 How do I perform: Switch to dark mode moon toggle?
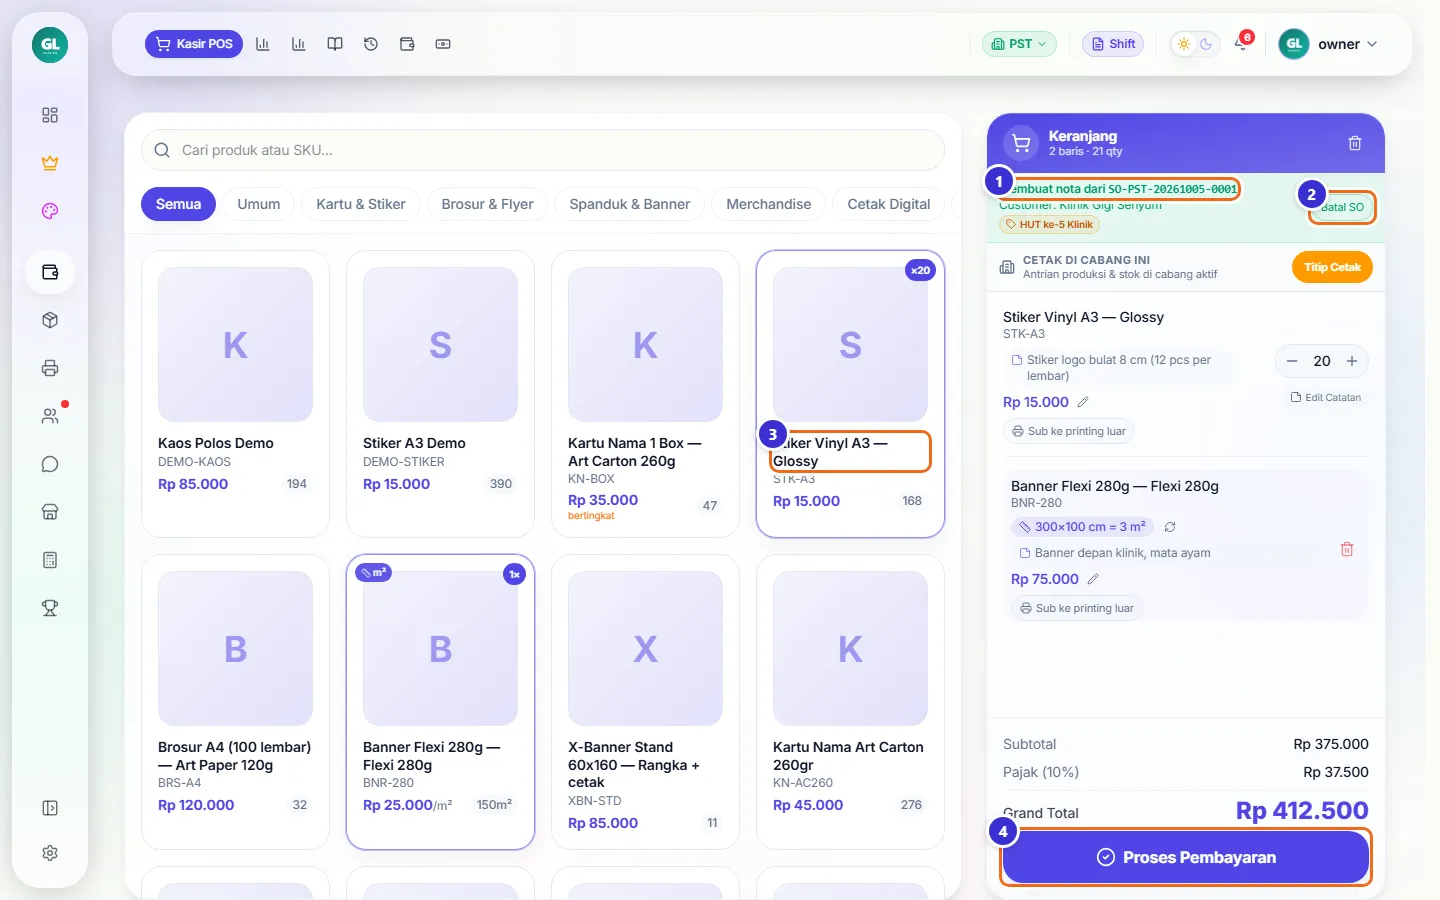1206,44
